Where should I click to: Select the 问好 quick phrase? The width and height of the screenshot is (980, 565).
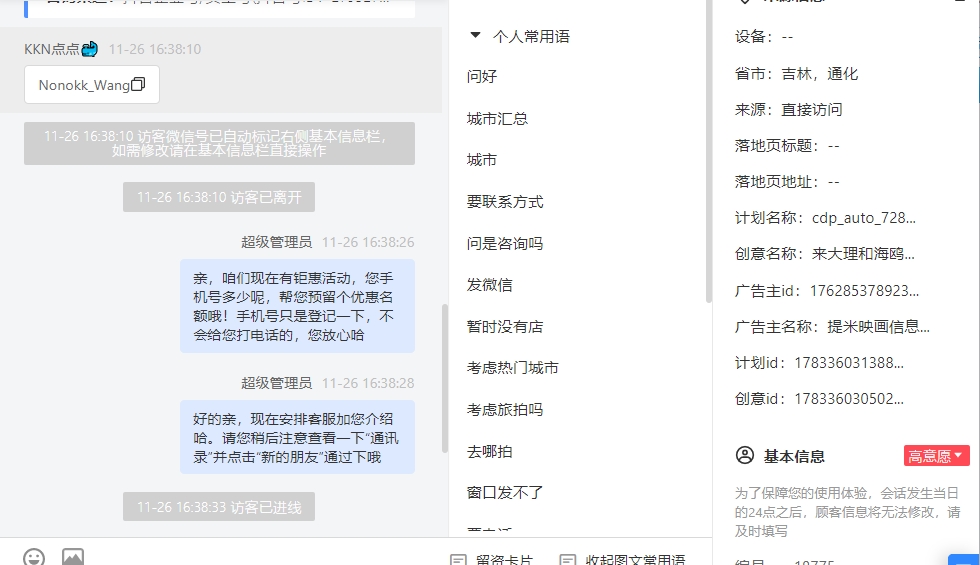point(482,76)
